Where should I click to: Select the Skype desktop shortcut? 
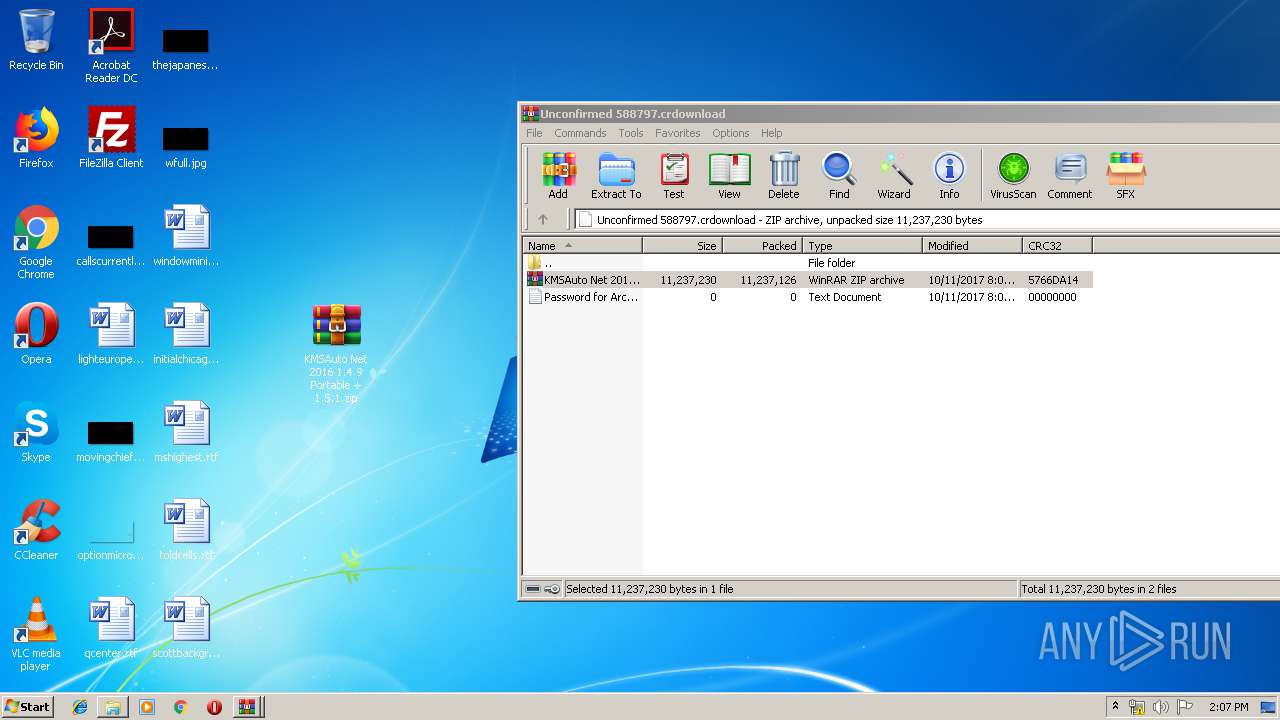(36, 432)
